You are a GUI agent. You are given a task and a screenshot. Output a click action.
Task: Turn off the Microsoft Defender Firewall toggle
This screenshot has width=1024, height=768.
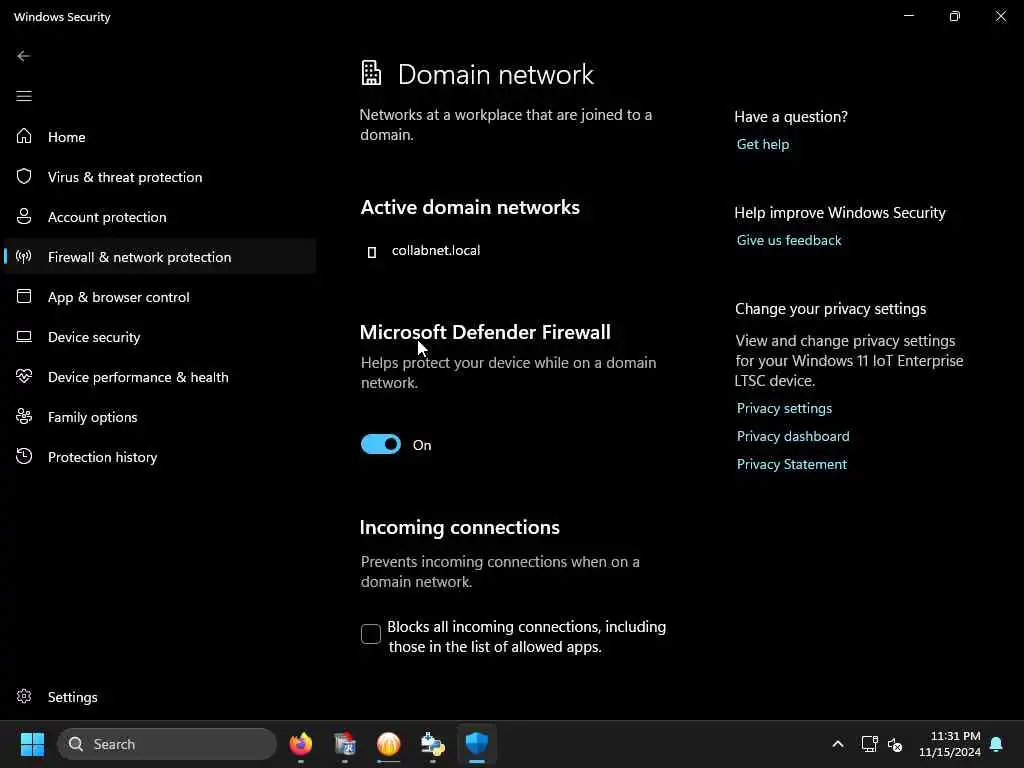point(381,444)
